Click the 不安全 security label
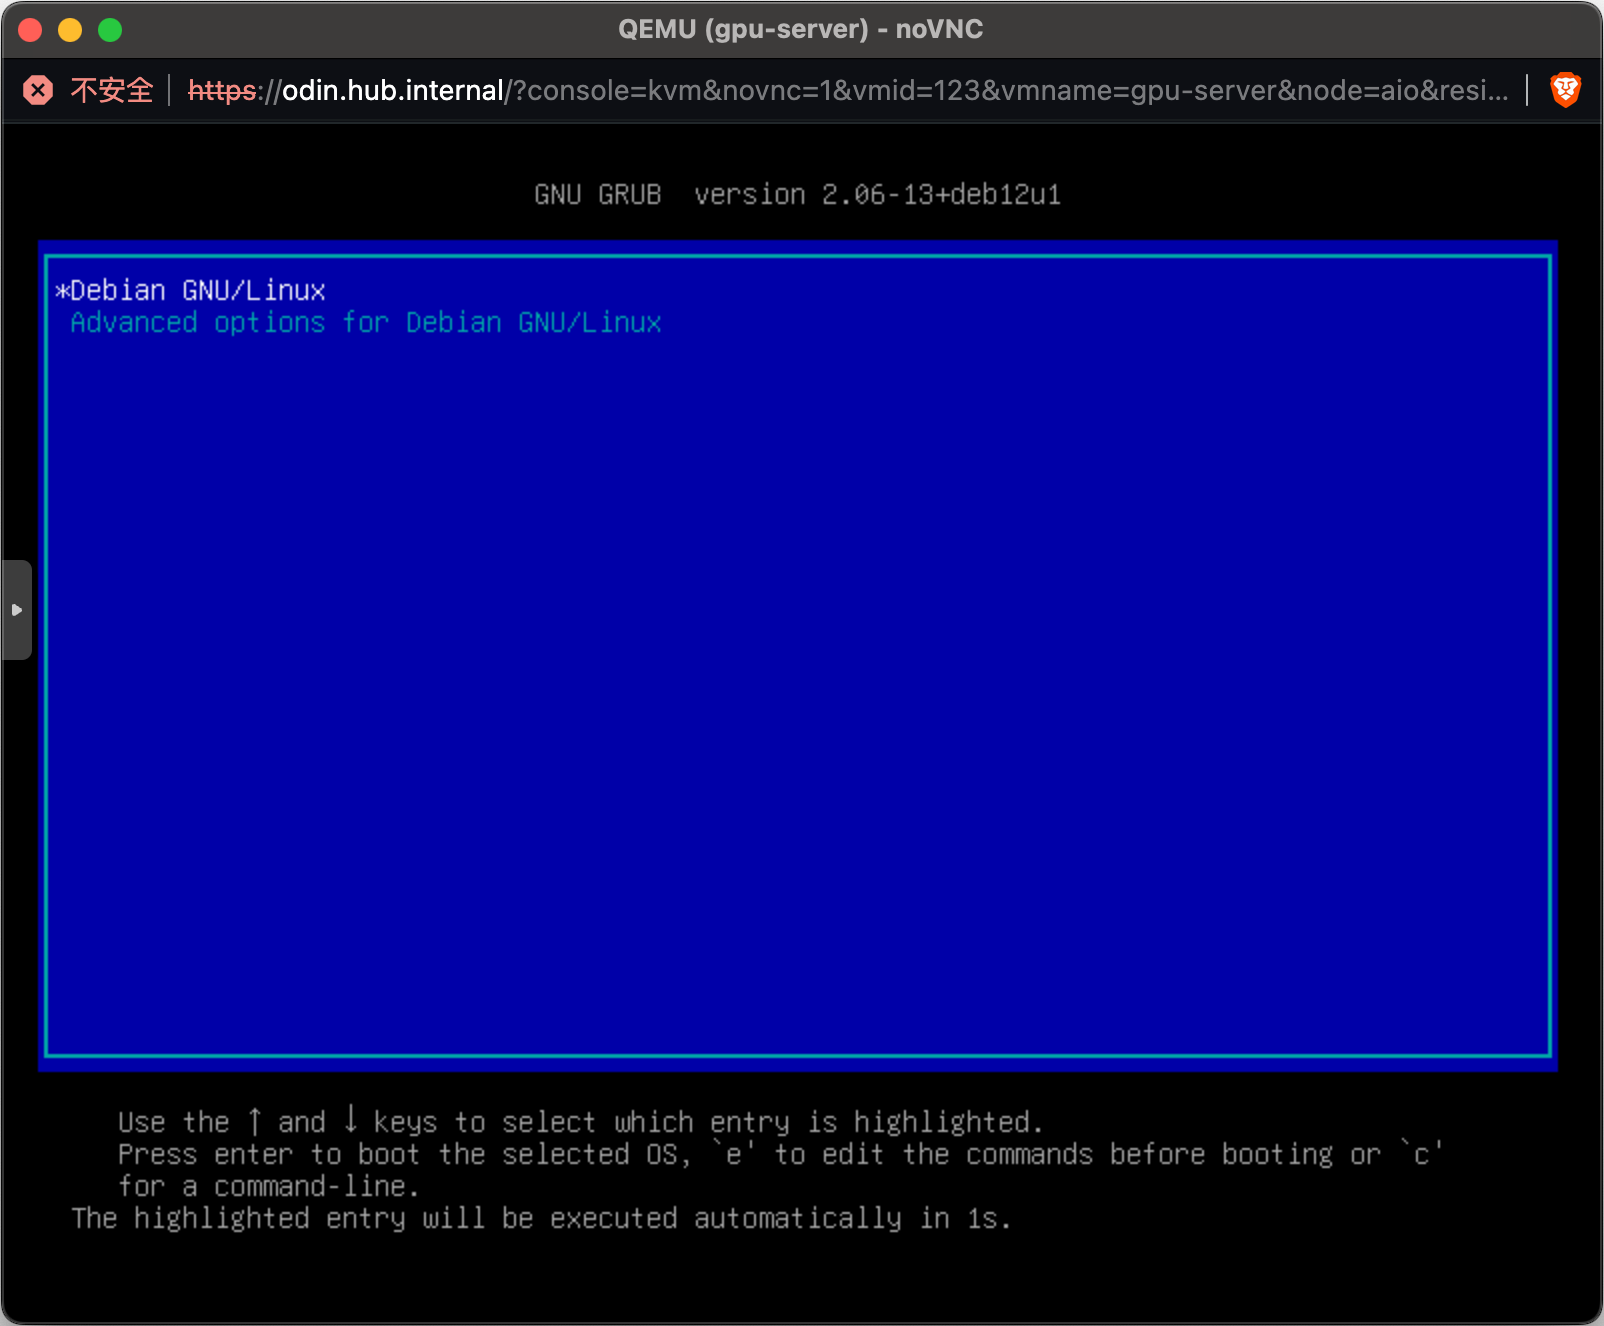This screenshot has height=1326, width=1604. coord(111,90)
